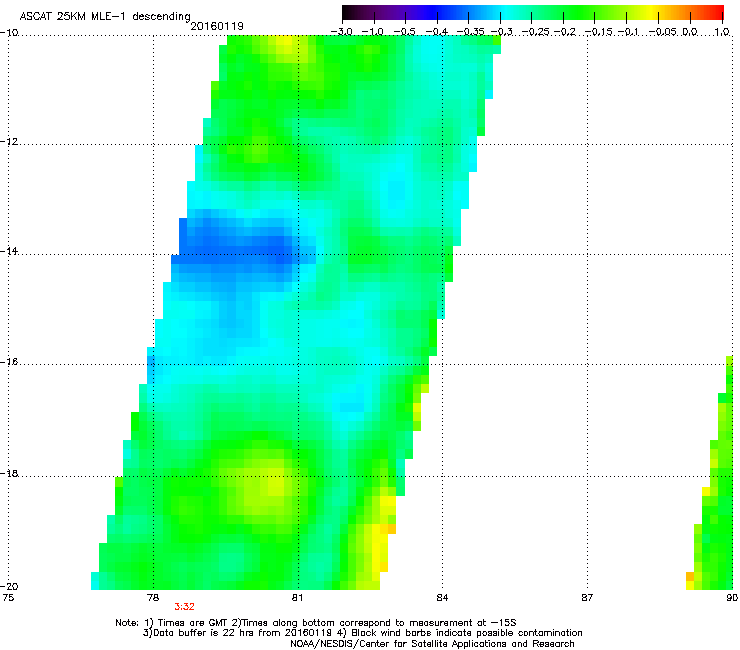Image resolution: width=740 pixels, height=650 pixels.
Task: Select the date label 20160119 under the title
Action: point(217,26)
